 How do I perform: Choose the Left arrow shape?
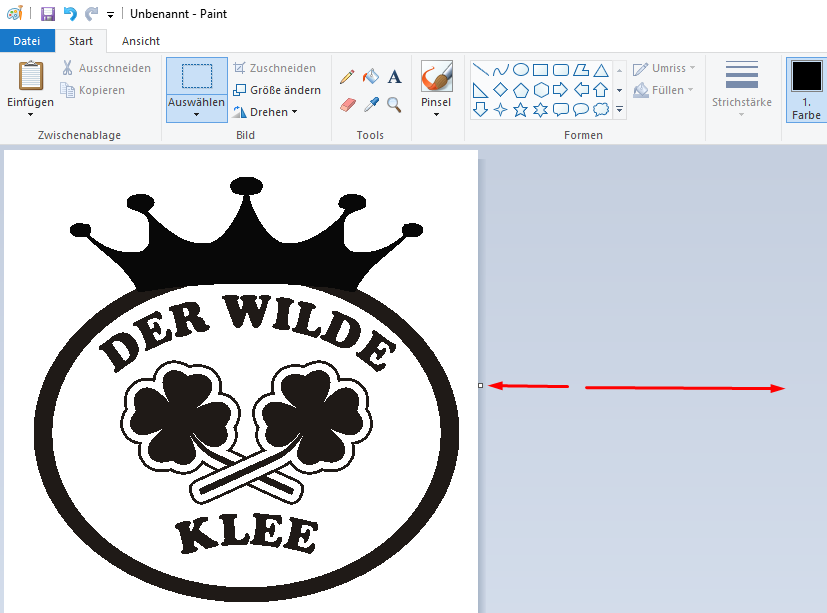click(581, 90)
